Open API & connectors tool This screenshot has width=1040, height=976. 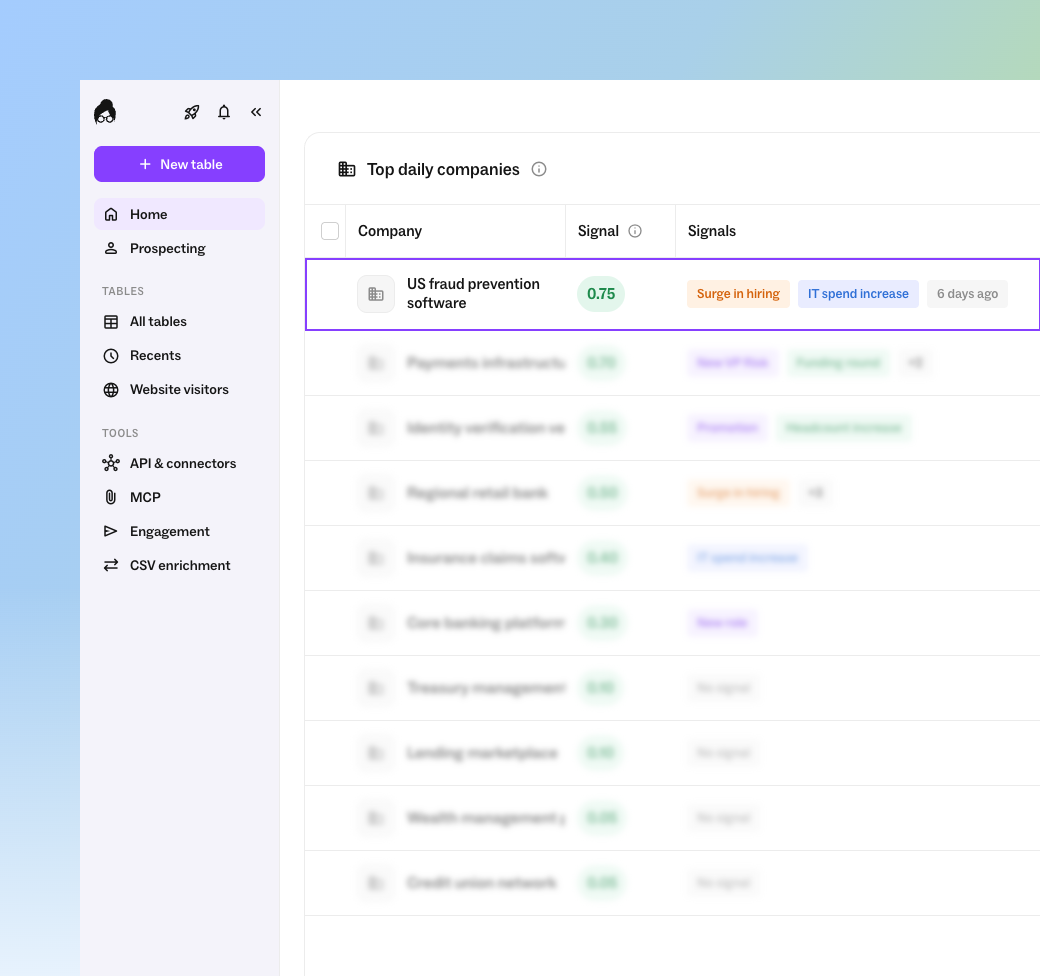(180, 463)
